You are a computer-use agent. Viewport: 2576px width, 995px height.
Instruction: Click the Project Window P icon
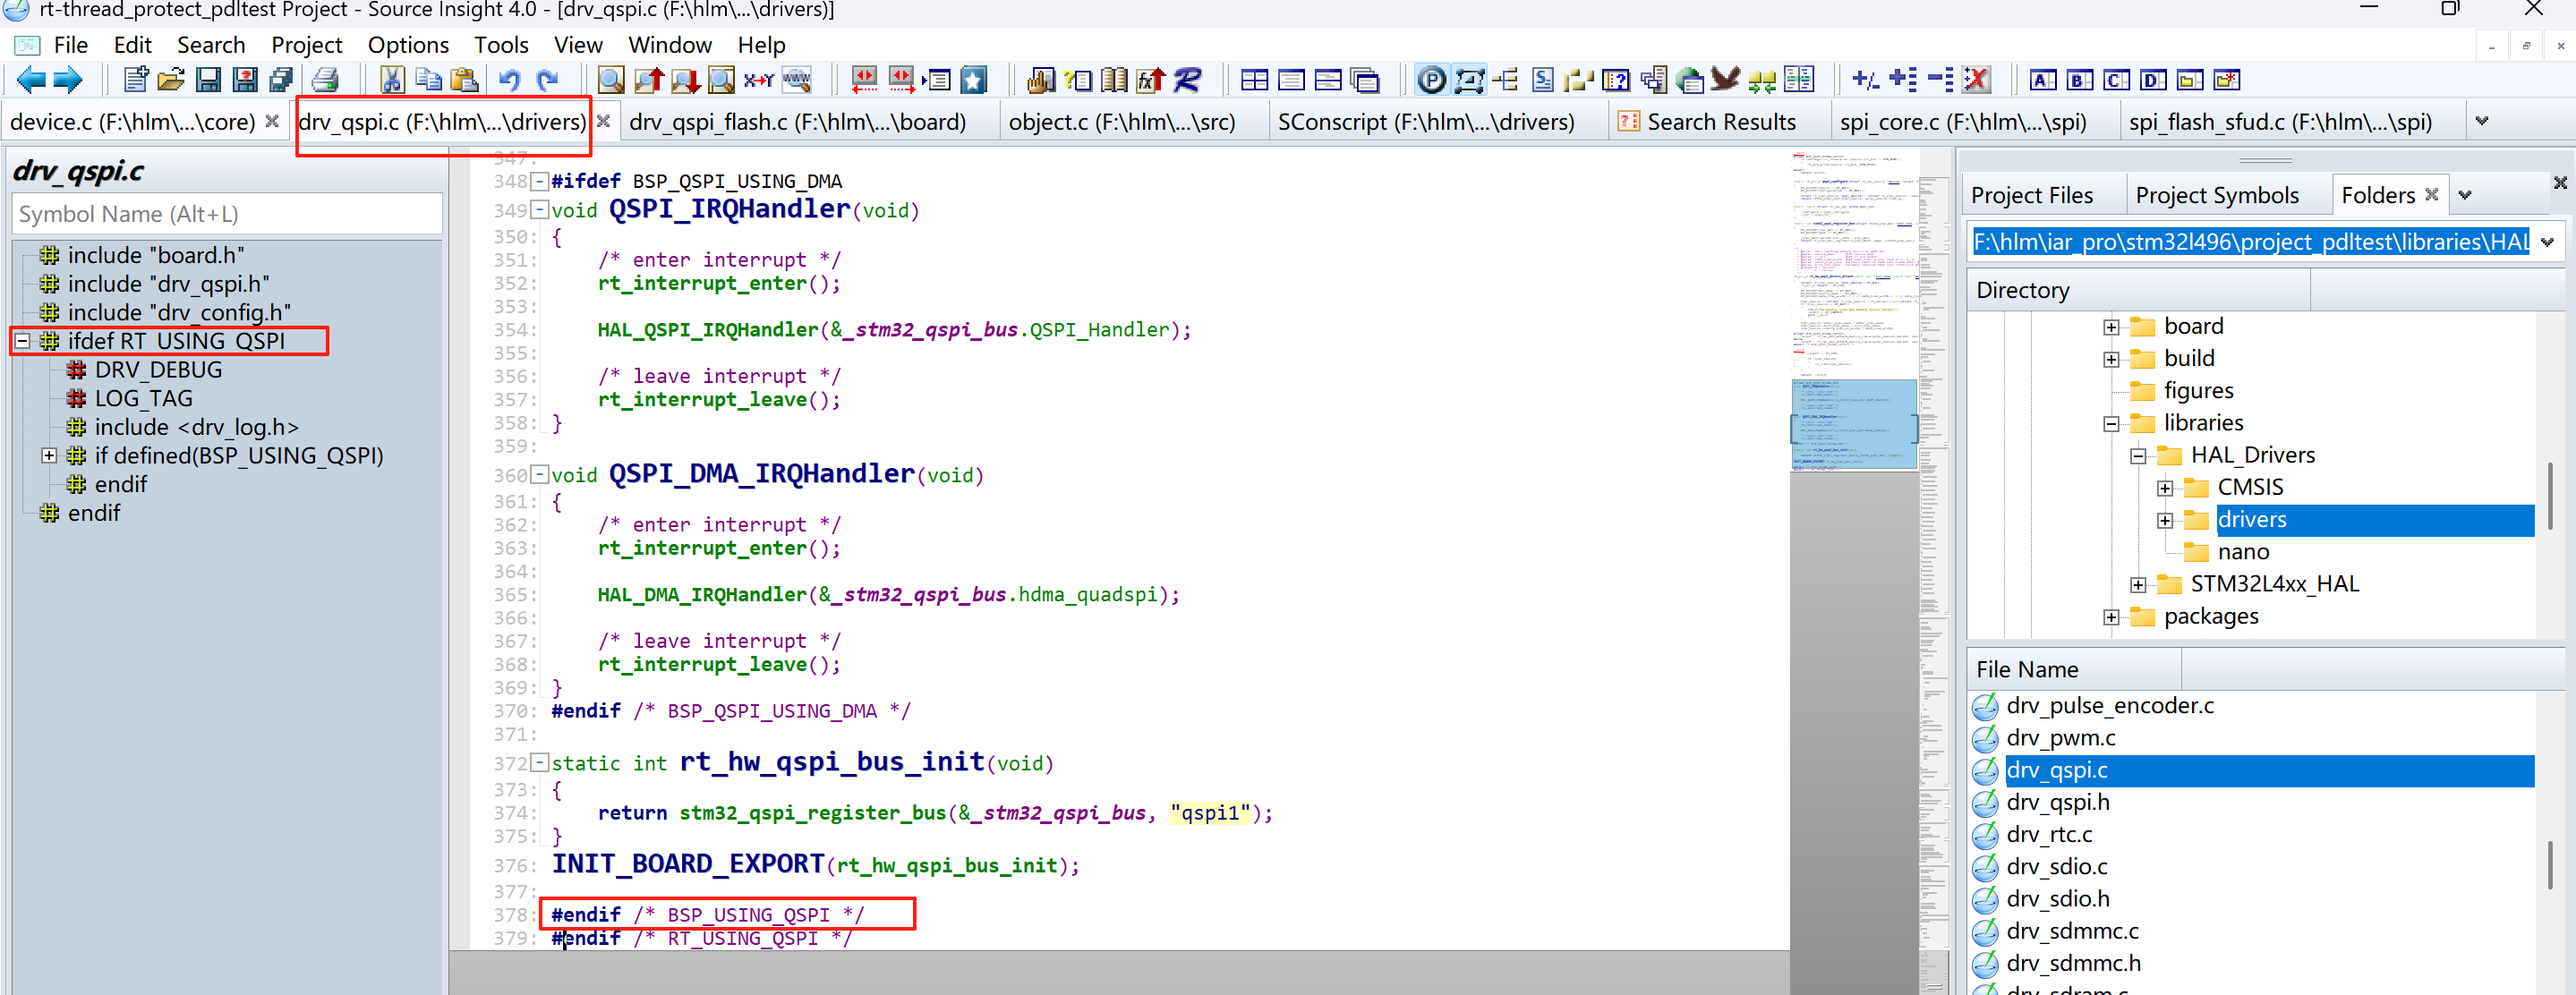pyautogui.click(x=1431, y=80)
